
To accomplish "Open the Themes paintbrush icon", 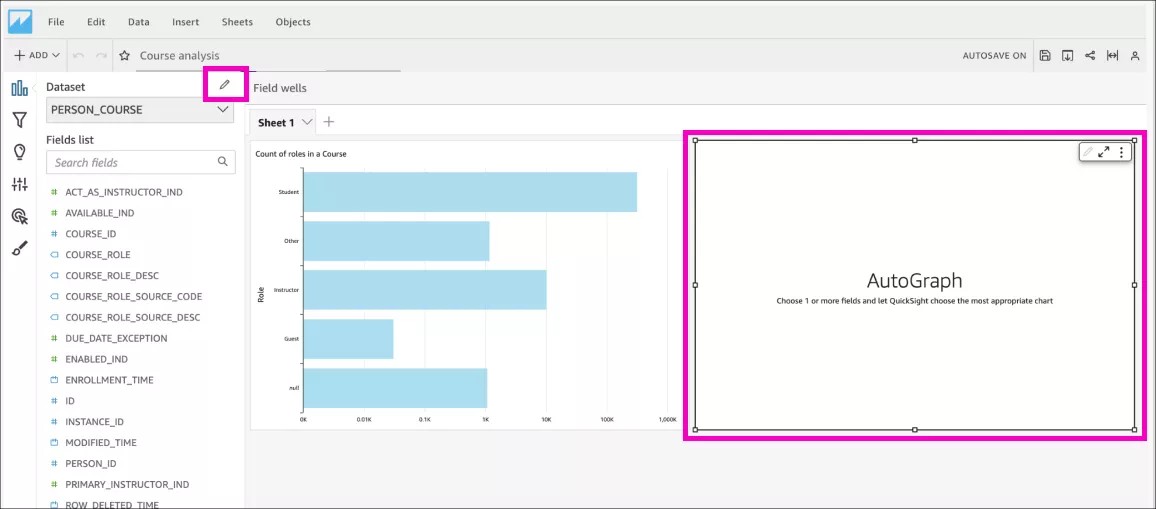I will coord(19,249).
